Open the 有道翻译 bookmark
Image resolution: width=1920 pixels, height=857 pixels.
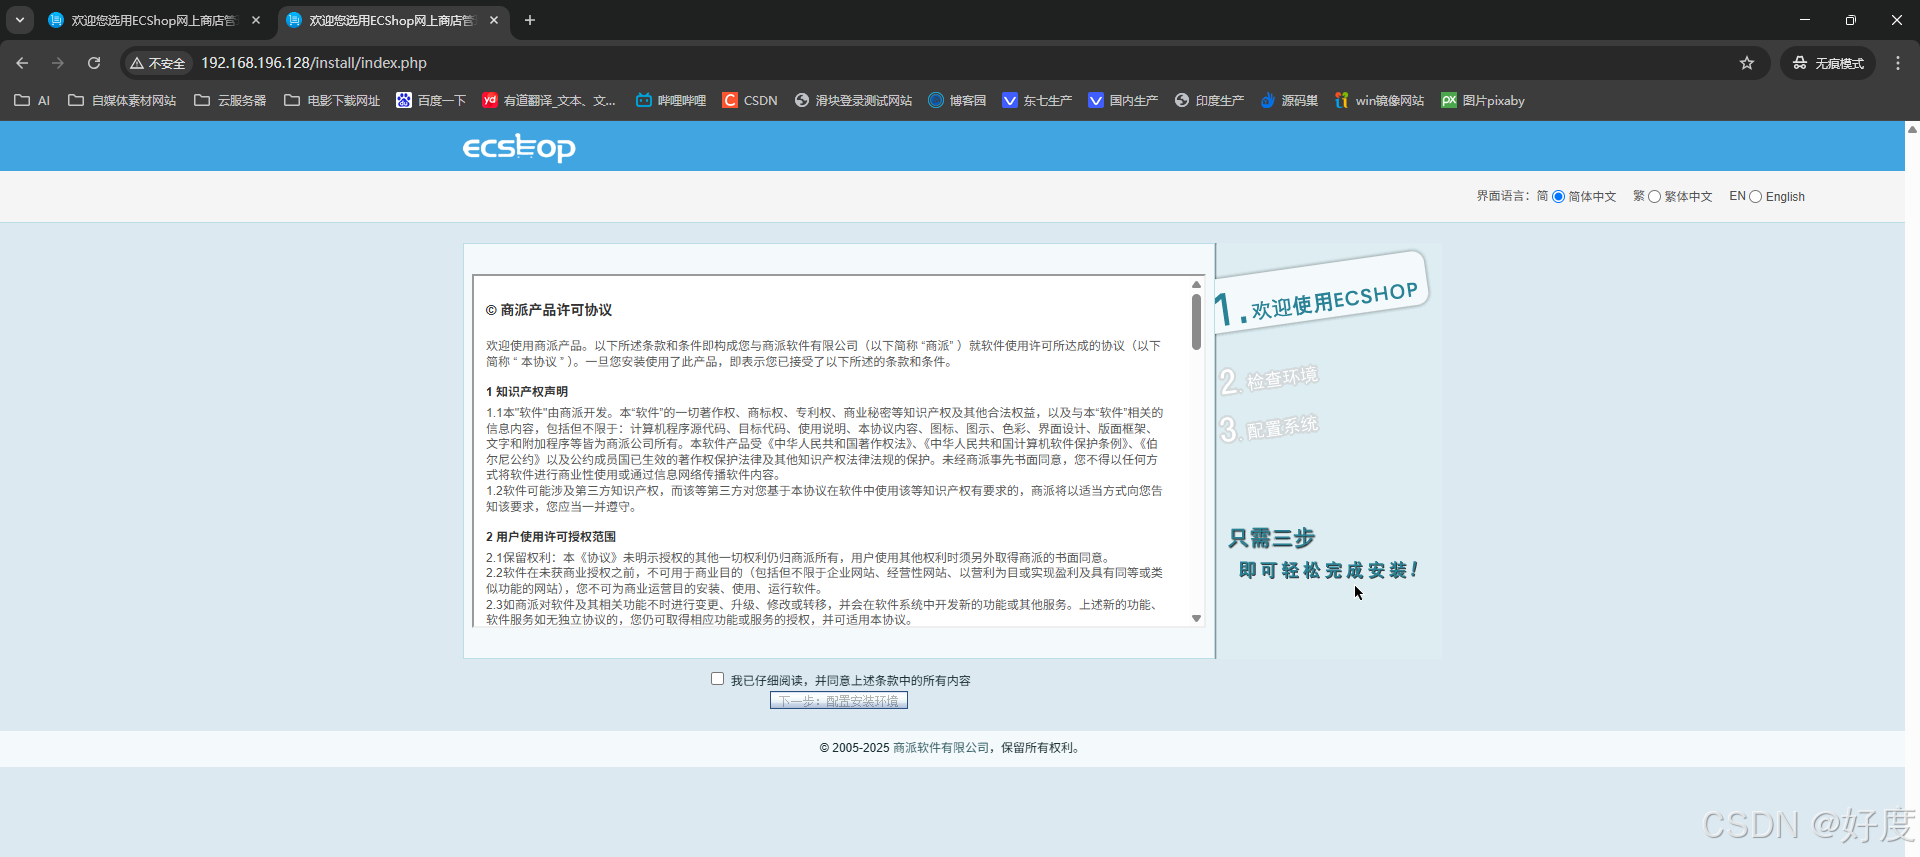549,100
